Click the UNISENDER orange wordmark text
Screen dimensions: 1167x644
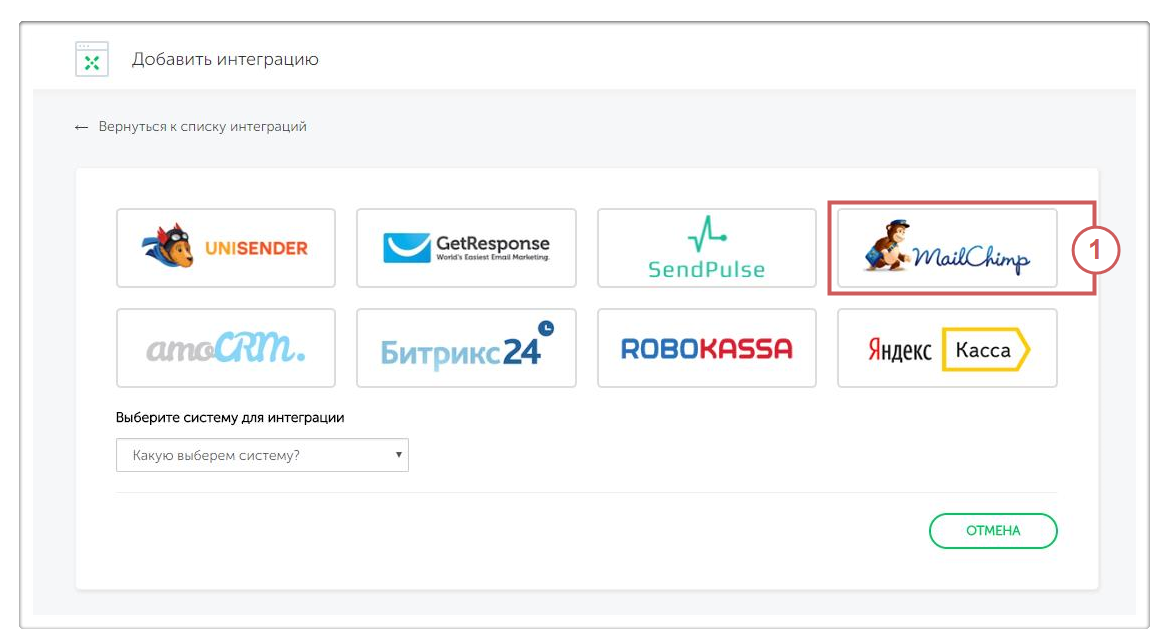coord(257,248)
